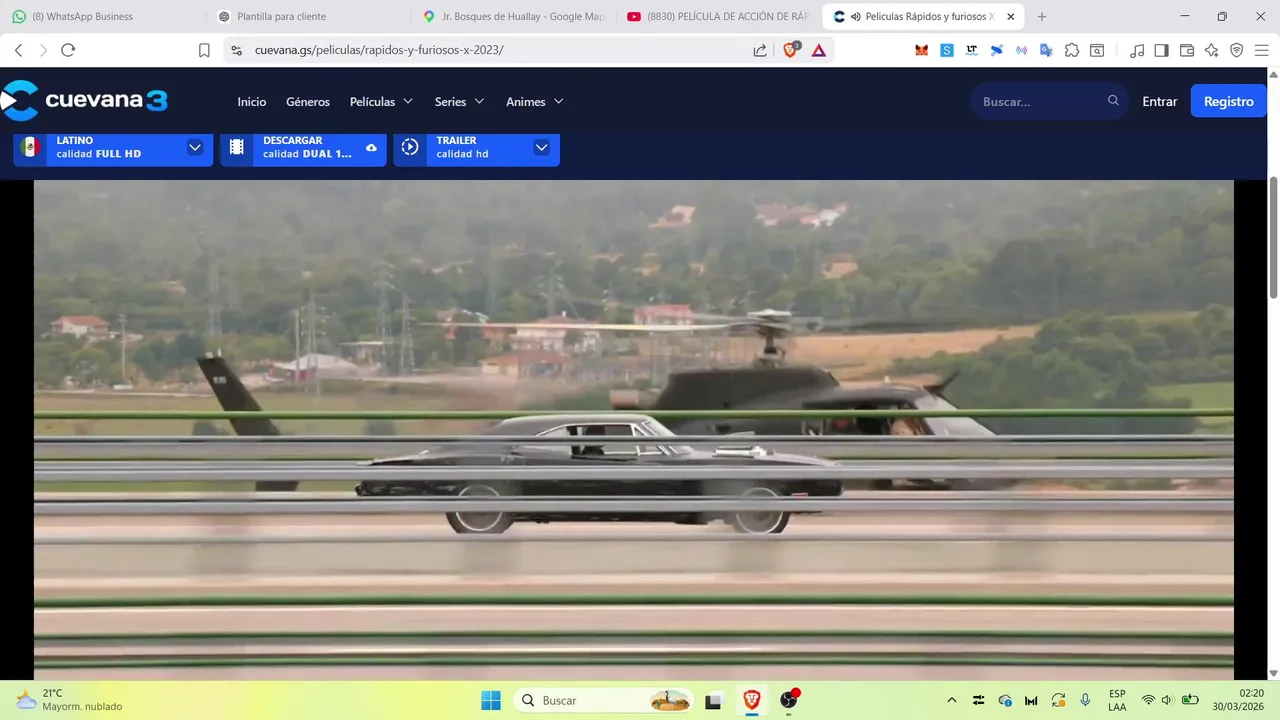Reload the current page
The width and height of the screenshot is (1280, 720).
[x=68, y=50]
